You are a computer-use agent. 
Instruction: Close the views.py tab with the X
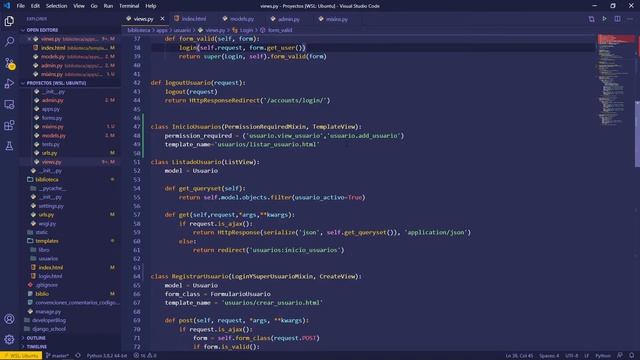pos(162,19)
